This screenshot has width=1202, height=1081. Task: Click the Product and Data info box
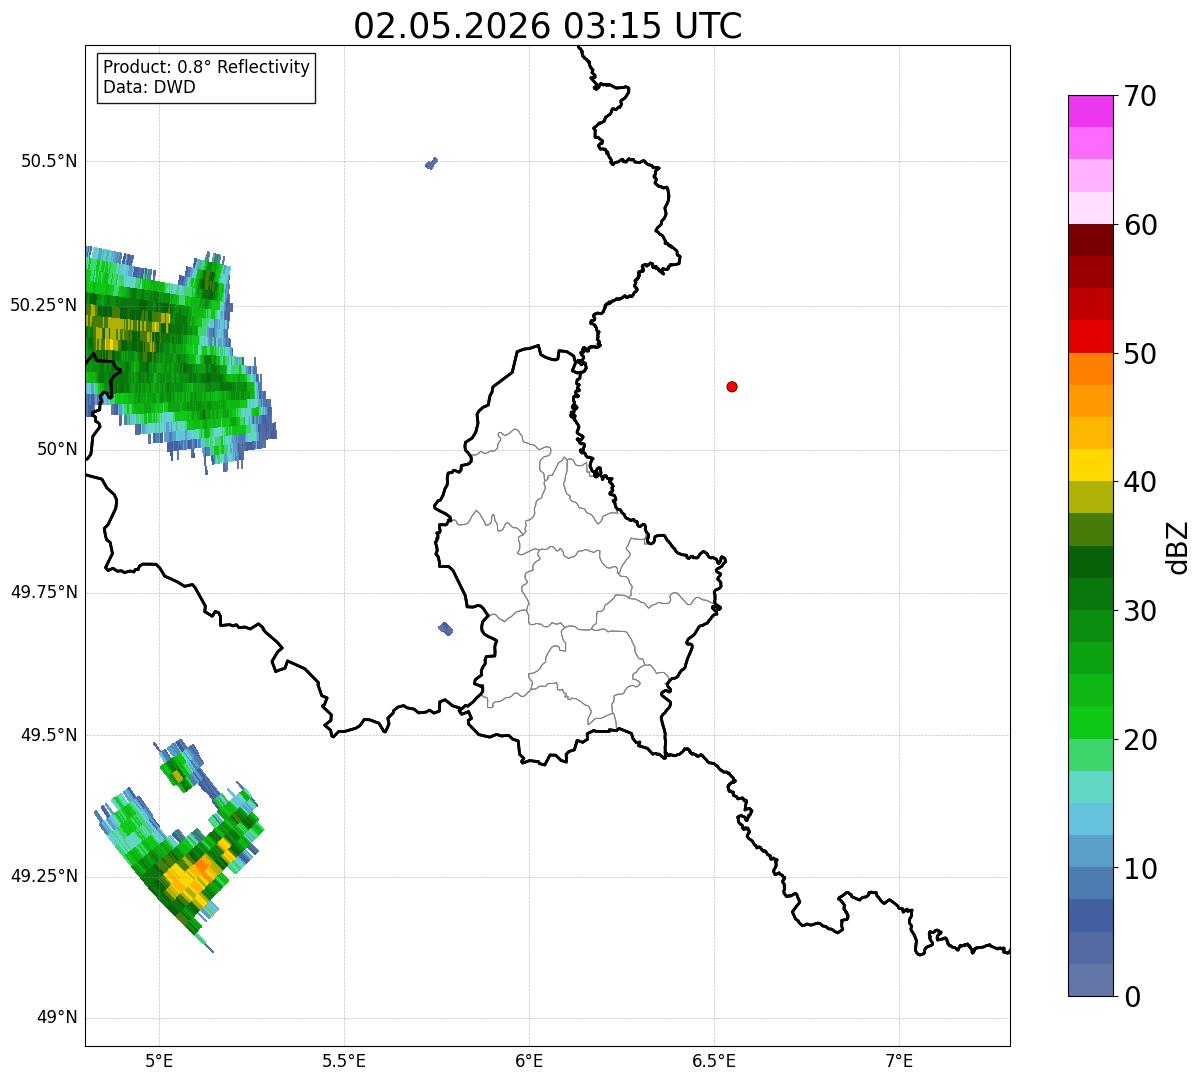coord(206,77)
